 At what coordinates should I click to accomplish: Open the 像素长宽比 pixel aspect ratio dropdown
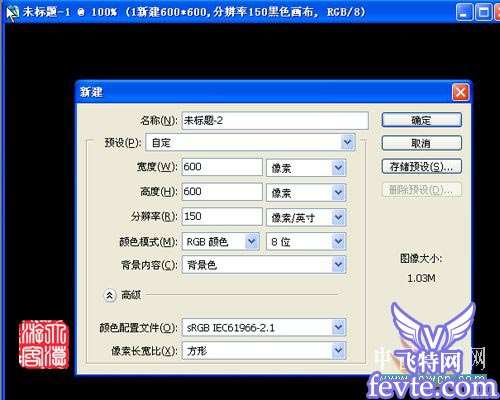point(264,350)
